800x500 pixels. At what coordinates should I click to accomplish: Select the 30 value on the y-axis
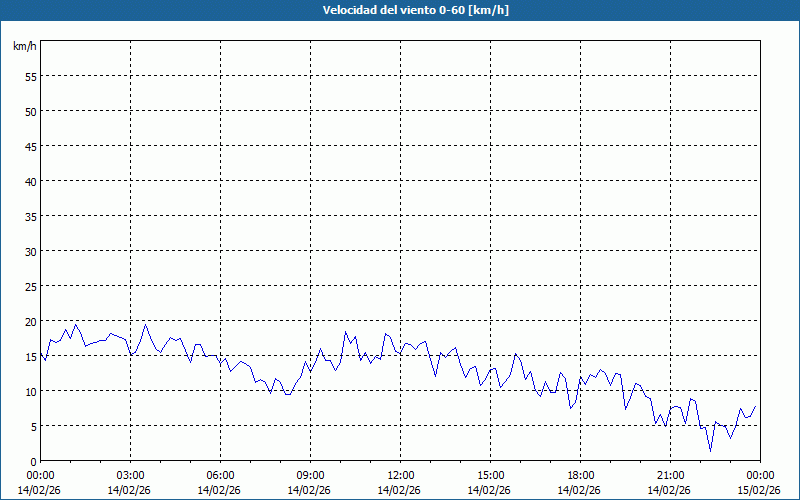30,251
